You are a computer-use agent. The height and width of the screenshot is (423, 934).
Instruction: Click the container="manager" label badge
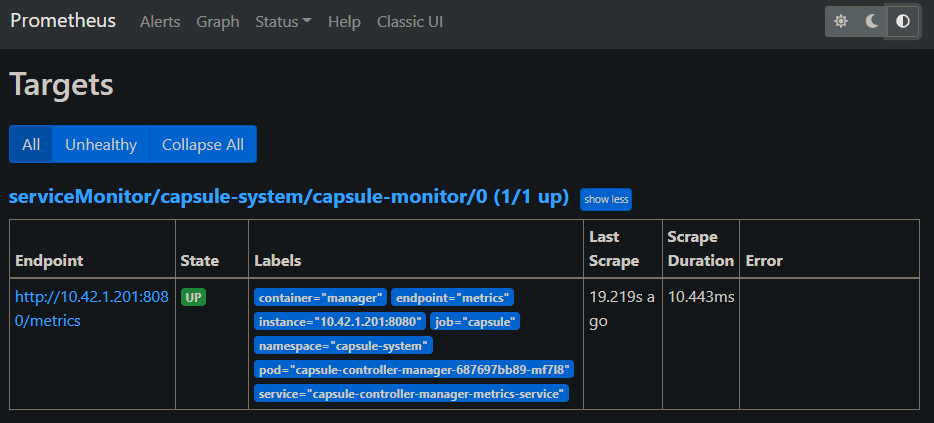click(321, 297)
